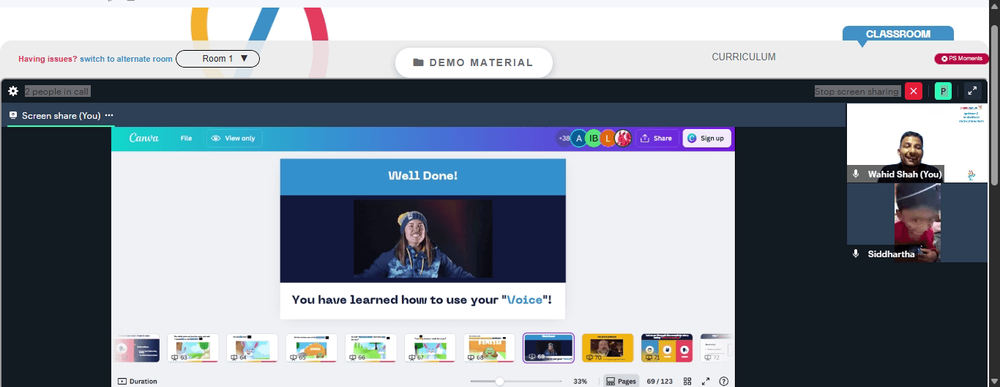Open the call settings gear icon
This screenshot has width=1000, height=387.
tap(13, 91)
